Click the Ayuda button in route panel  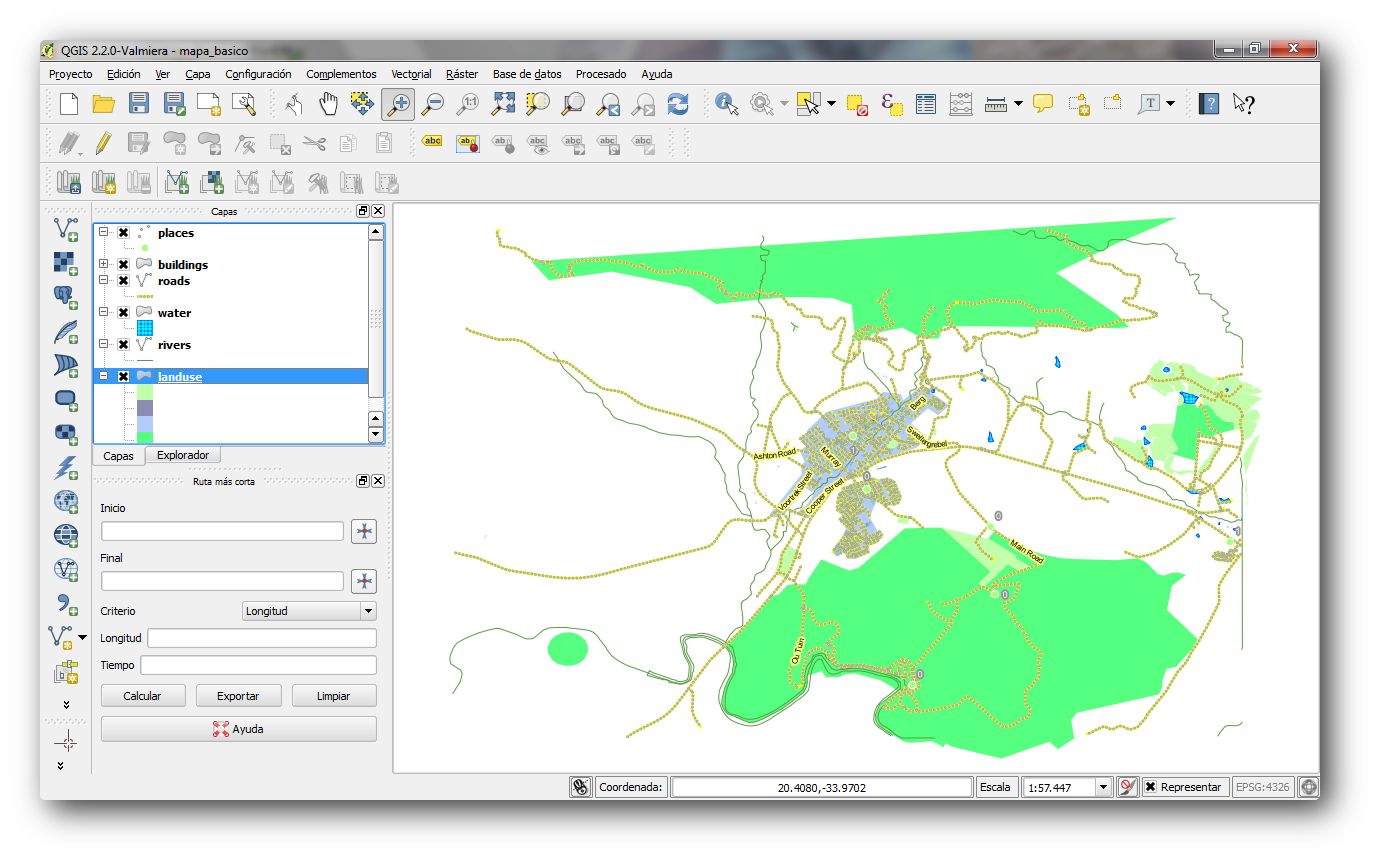click(239, 729)
